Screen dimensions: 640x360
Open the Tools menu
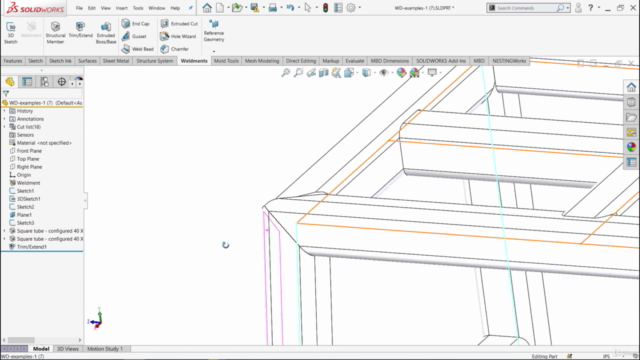pos(138,8)
